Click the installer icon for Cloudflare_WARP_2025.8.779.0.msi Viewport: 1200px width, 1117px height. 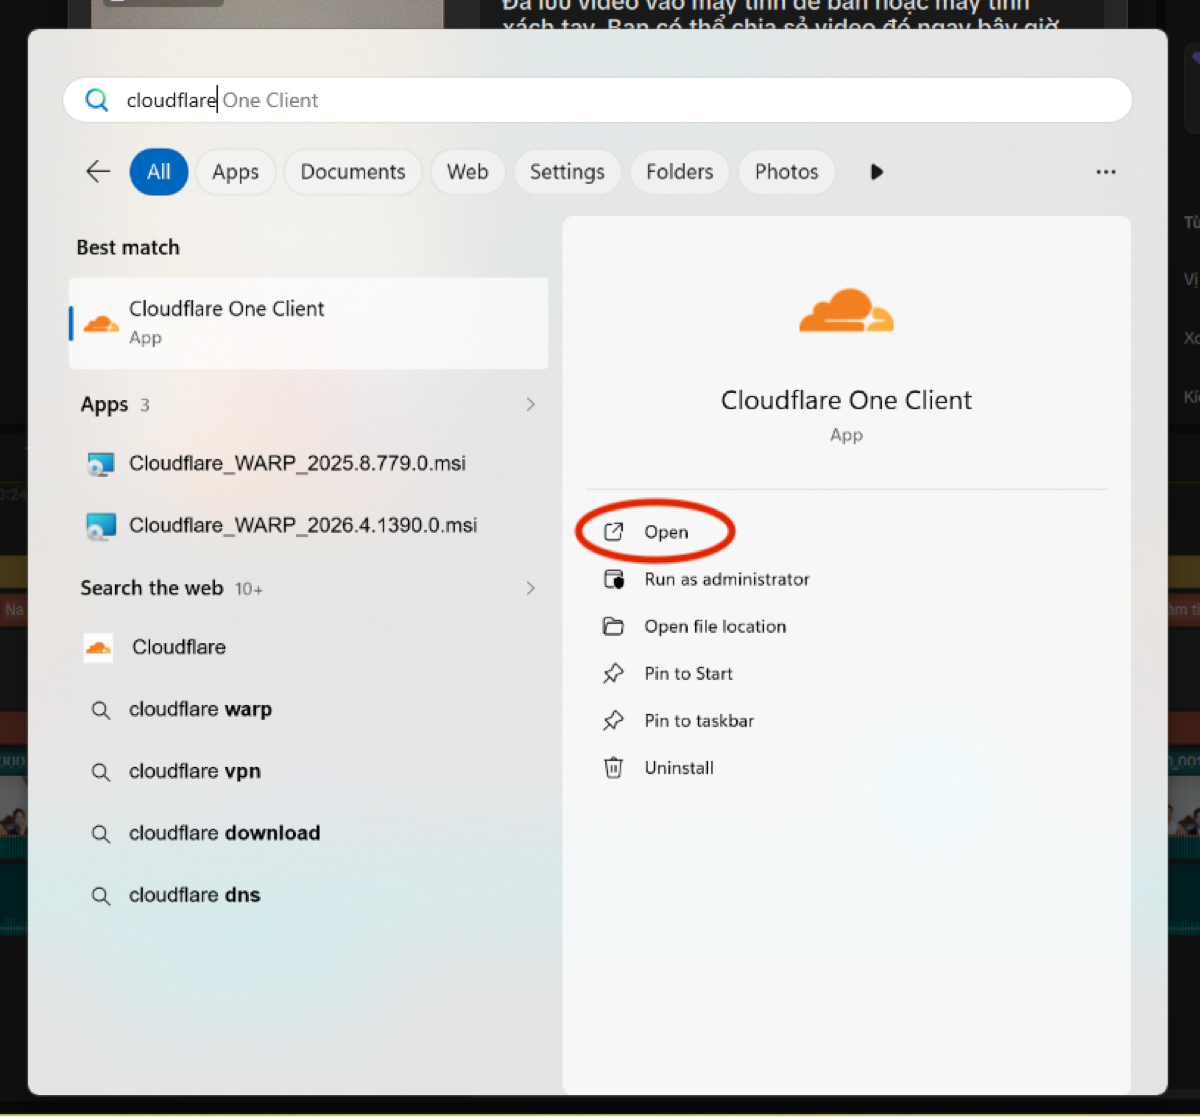pos(100,464)
